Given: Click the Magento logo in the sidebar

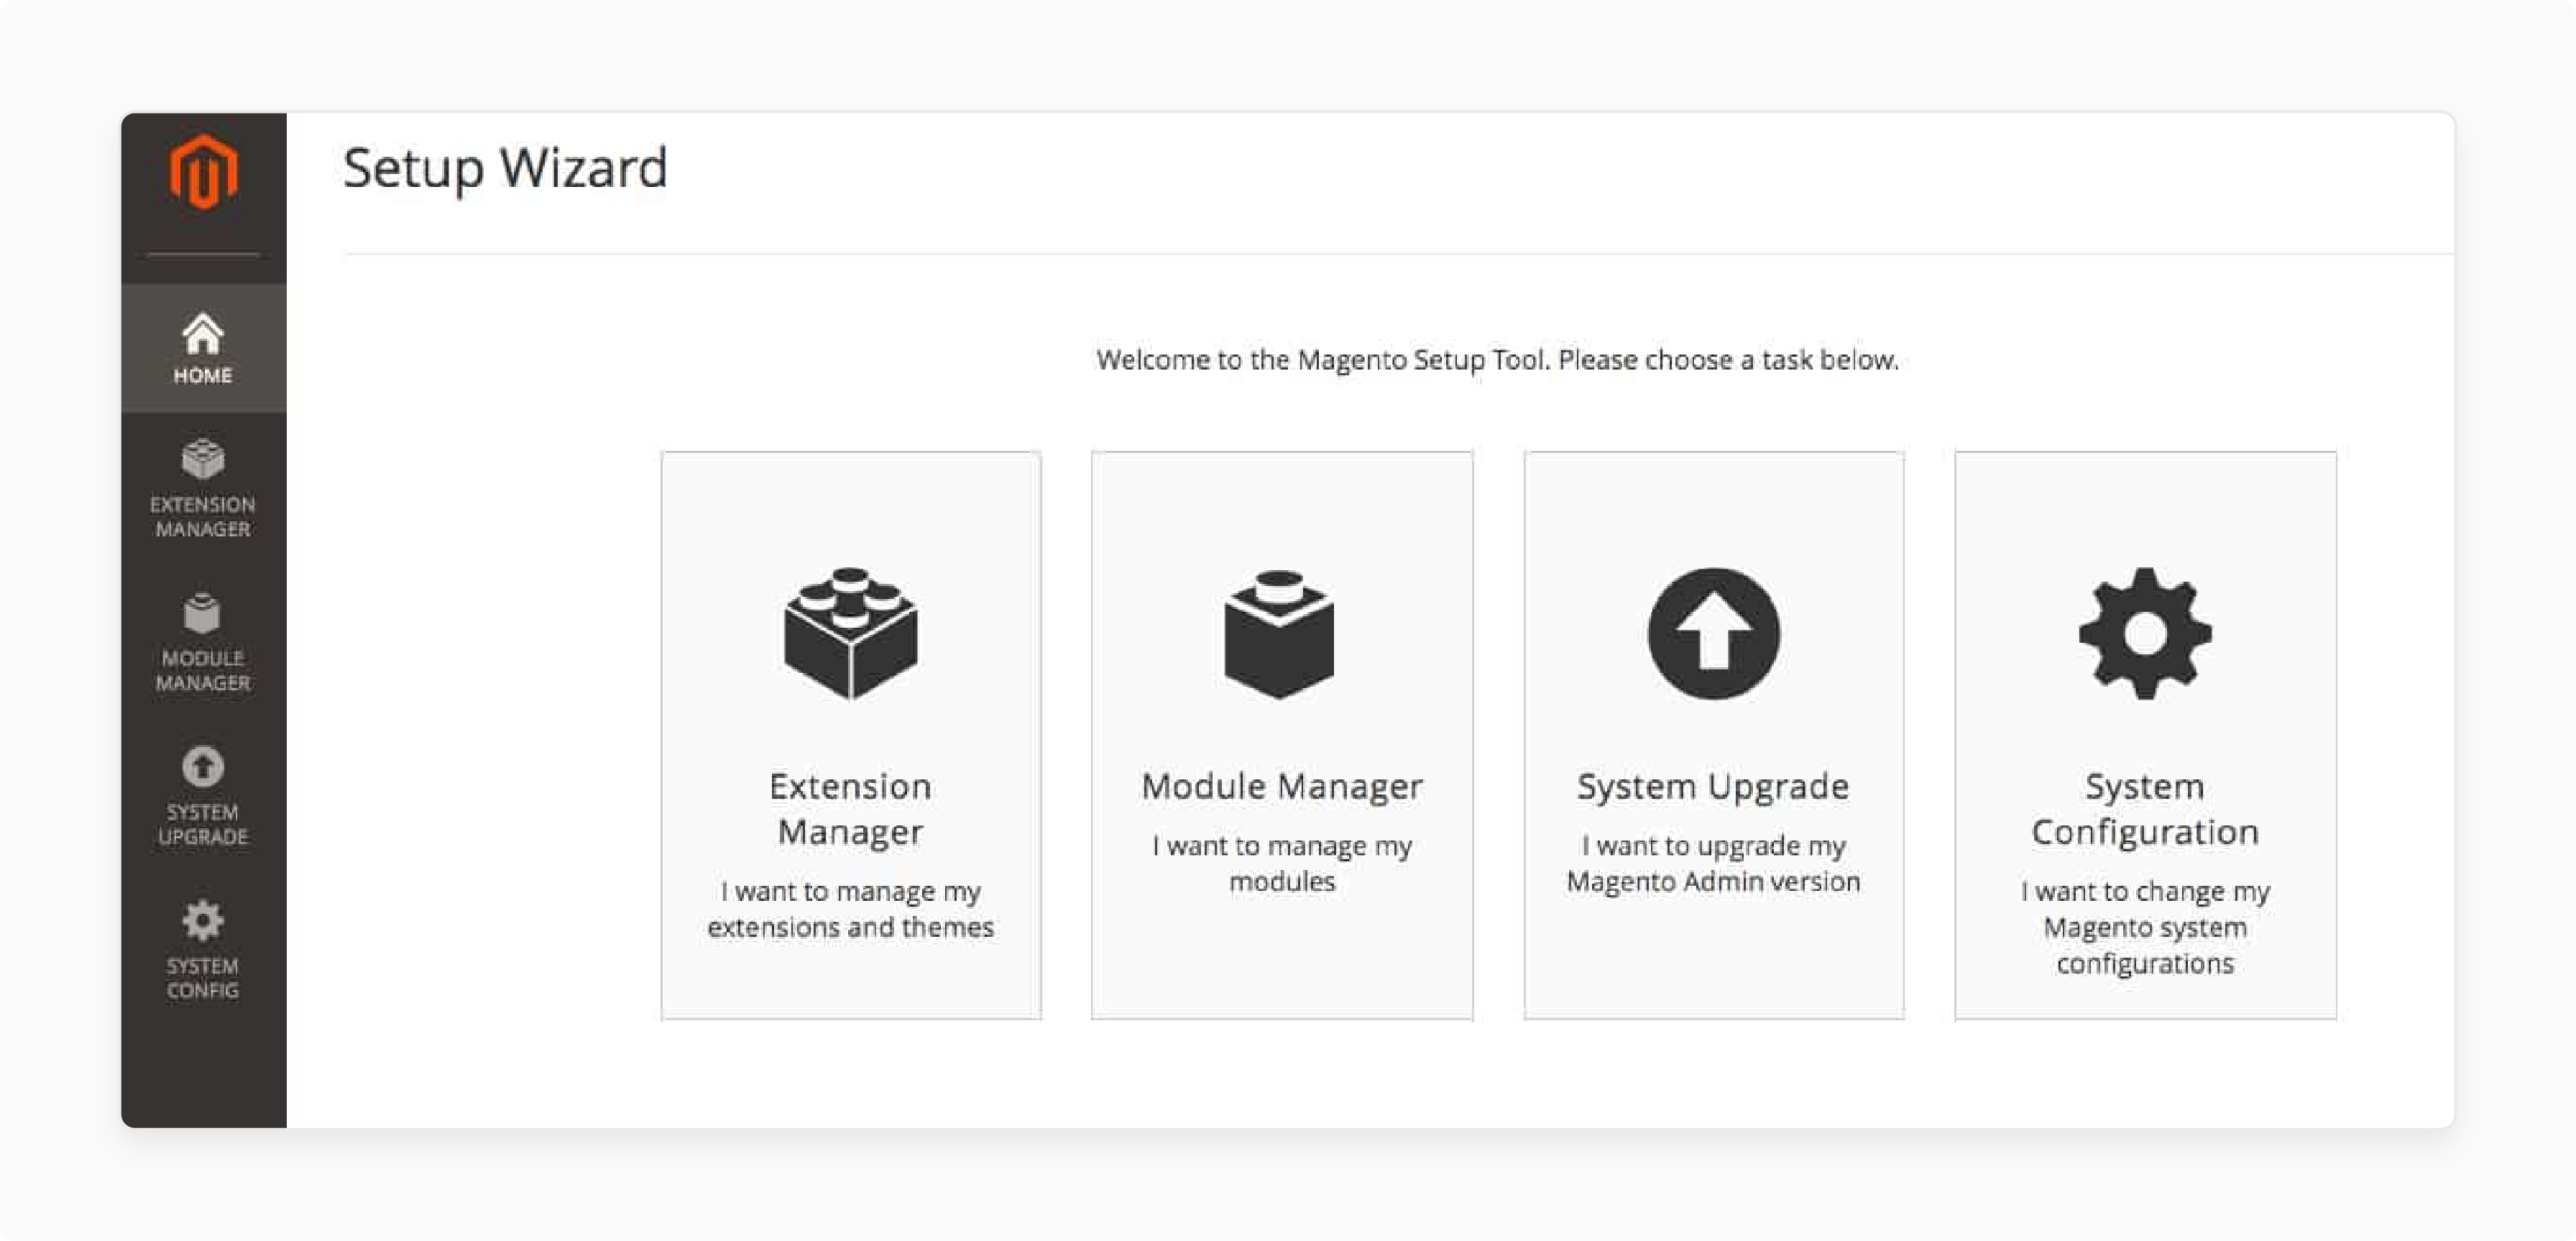Looking at the screenshot, I should click(x=203, y=171).
